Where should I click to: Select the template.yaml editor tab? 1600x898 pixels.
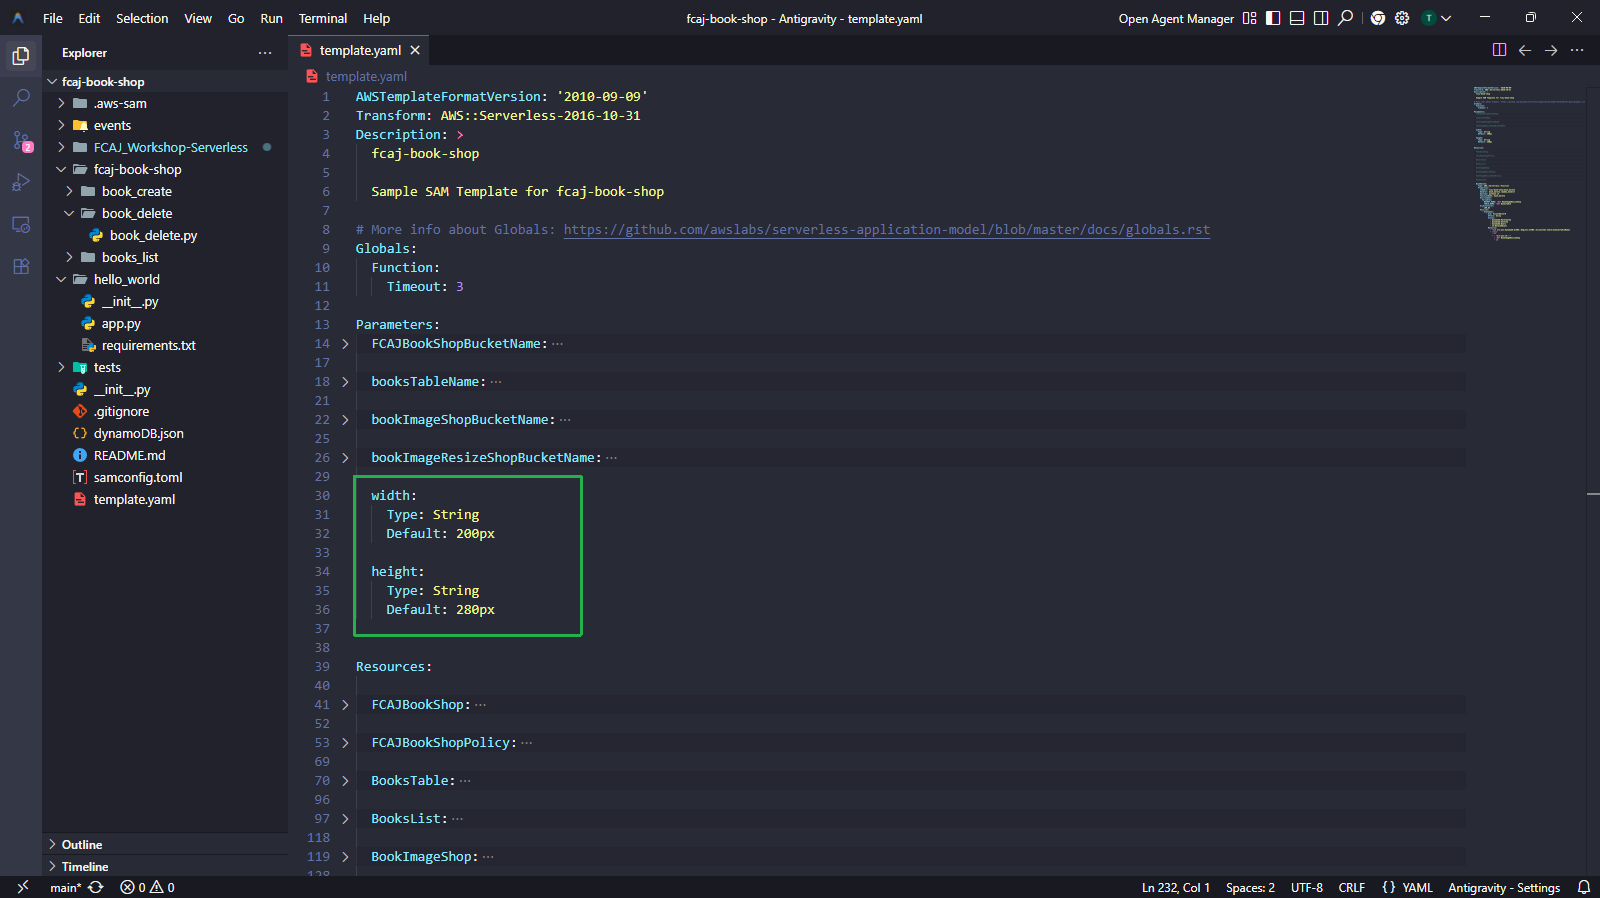click(x=361, y=50)
